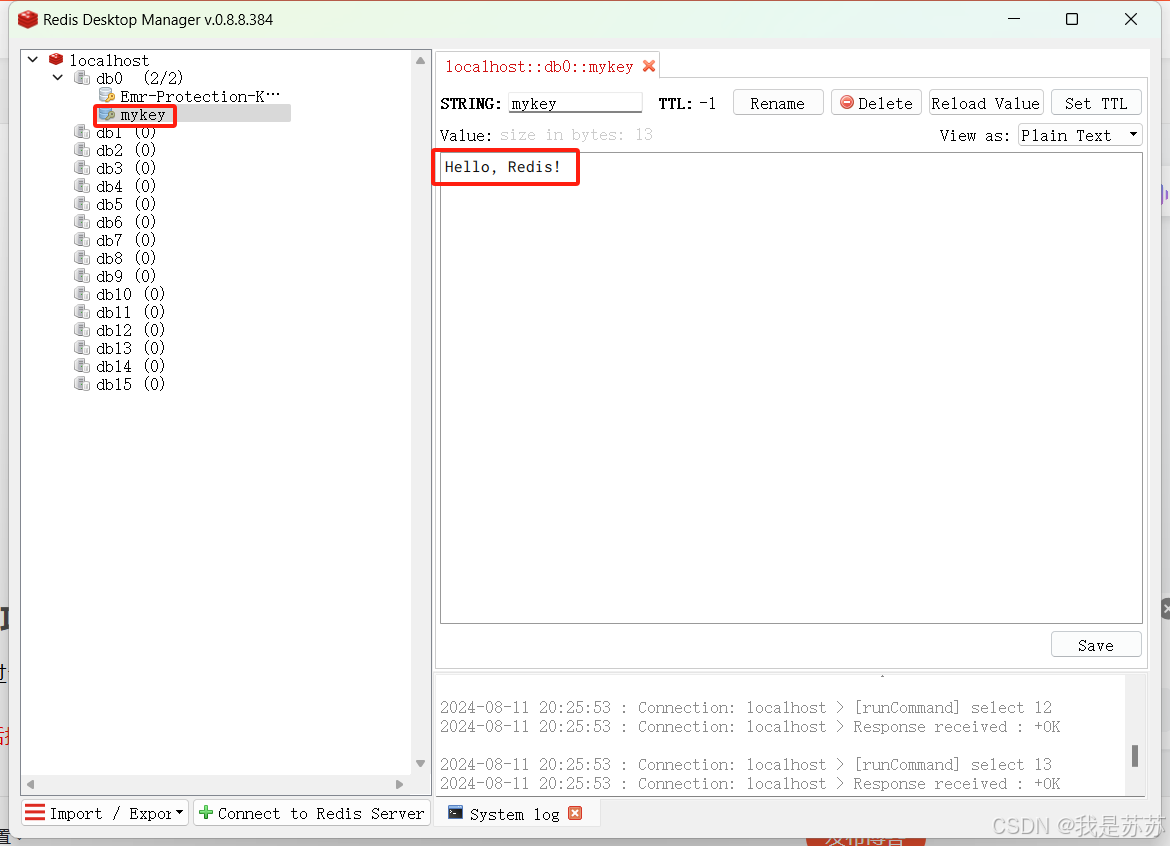The width and height of the screenshot is (1170, 846).
Task: Click the Set TTL button
Action: (x=1096, y=103)
